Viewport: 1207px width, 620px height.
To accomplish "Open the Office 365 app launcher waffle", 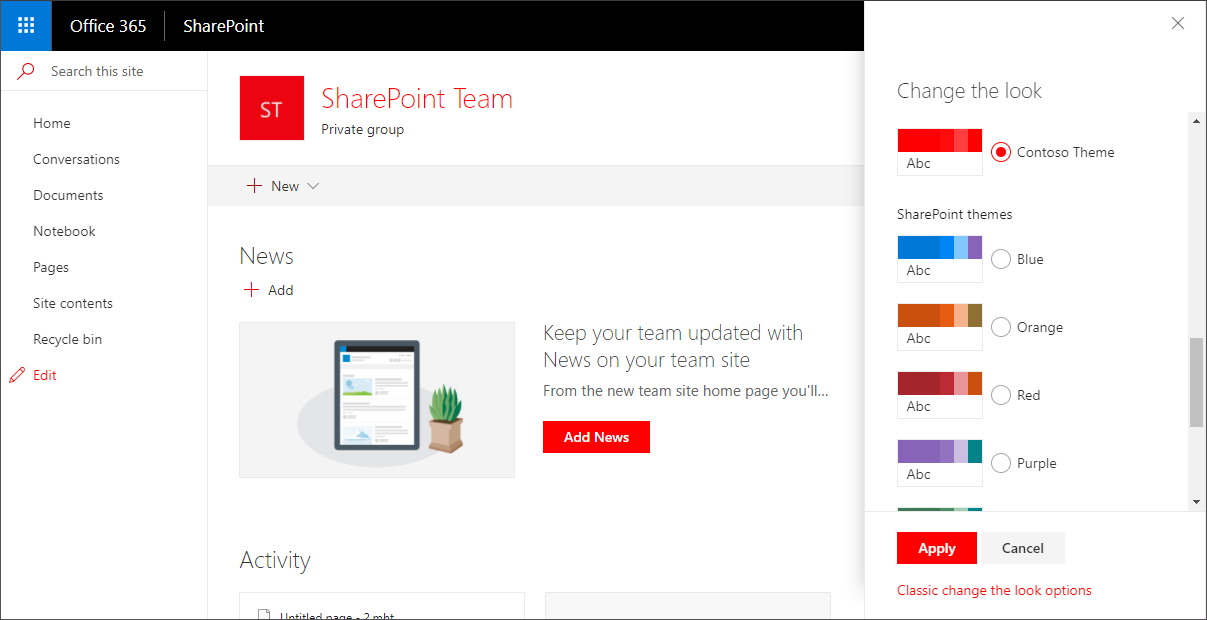I will click(x=26, y=26).
